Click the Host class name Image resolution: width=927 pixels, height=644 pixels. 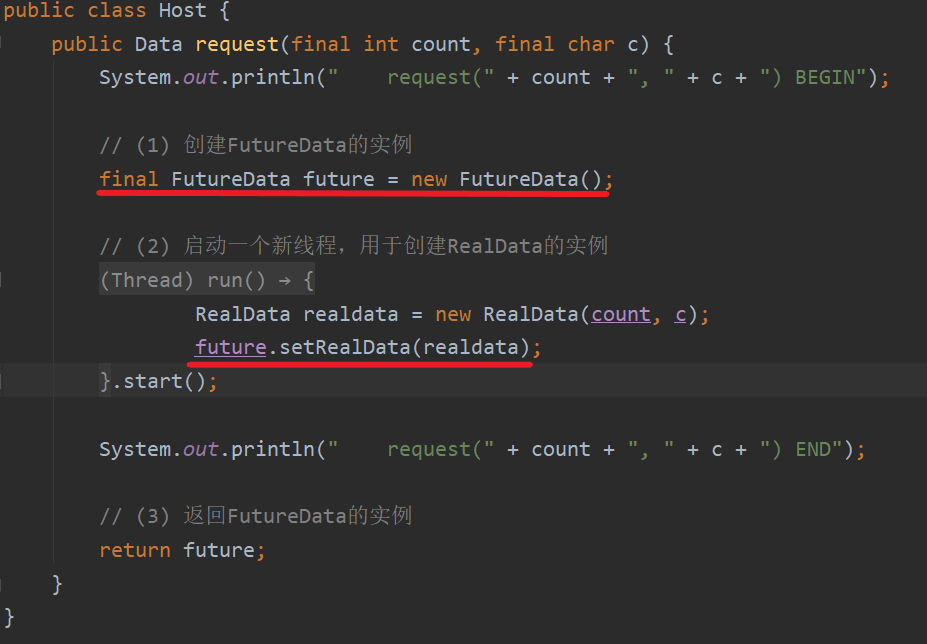tap(183, 11)
